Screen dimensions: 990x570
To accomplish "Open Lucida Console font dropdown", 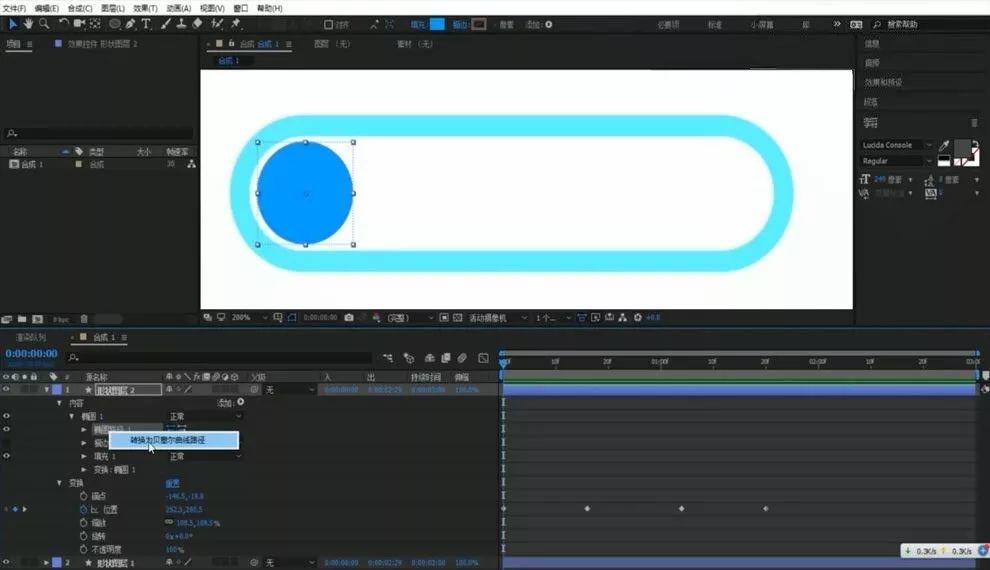I will (x=897, y=145).
